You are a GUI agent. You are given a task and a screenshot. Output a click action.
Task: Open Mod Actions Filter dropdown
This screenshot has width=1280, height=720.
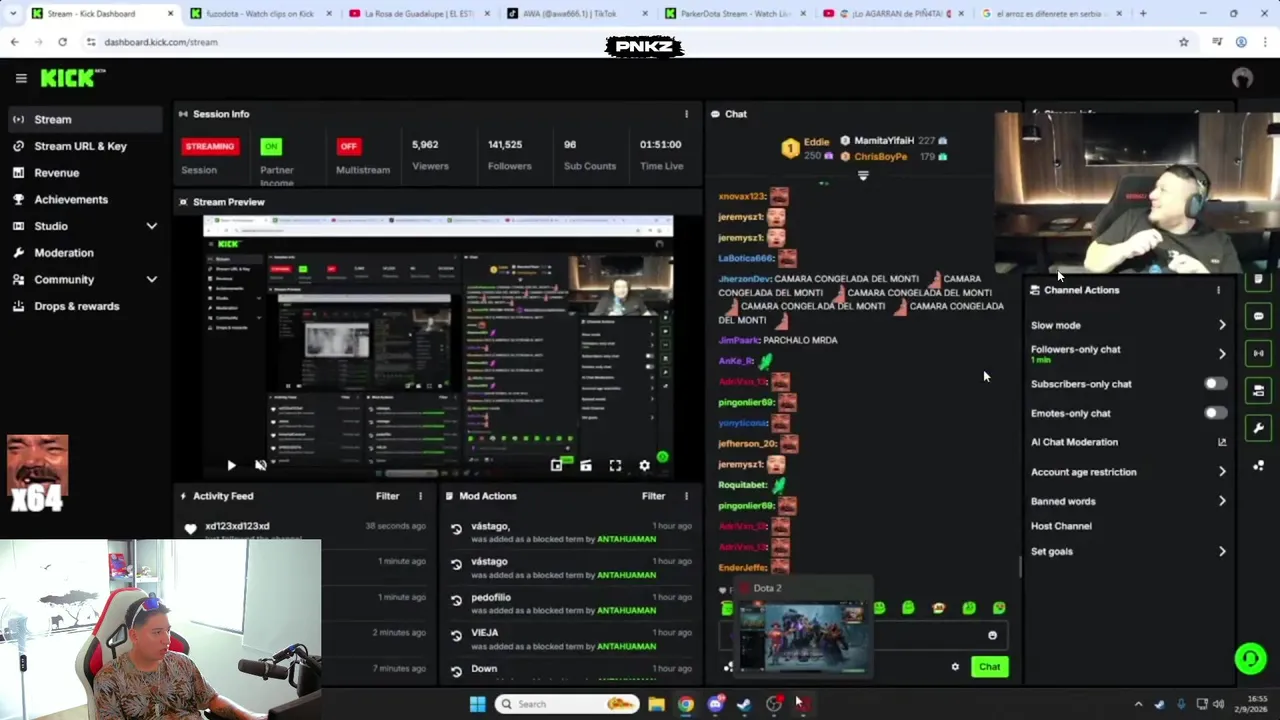tap(653, 496)
